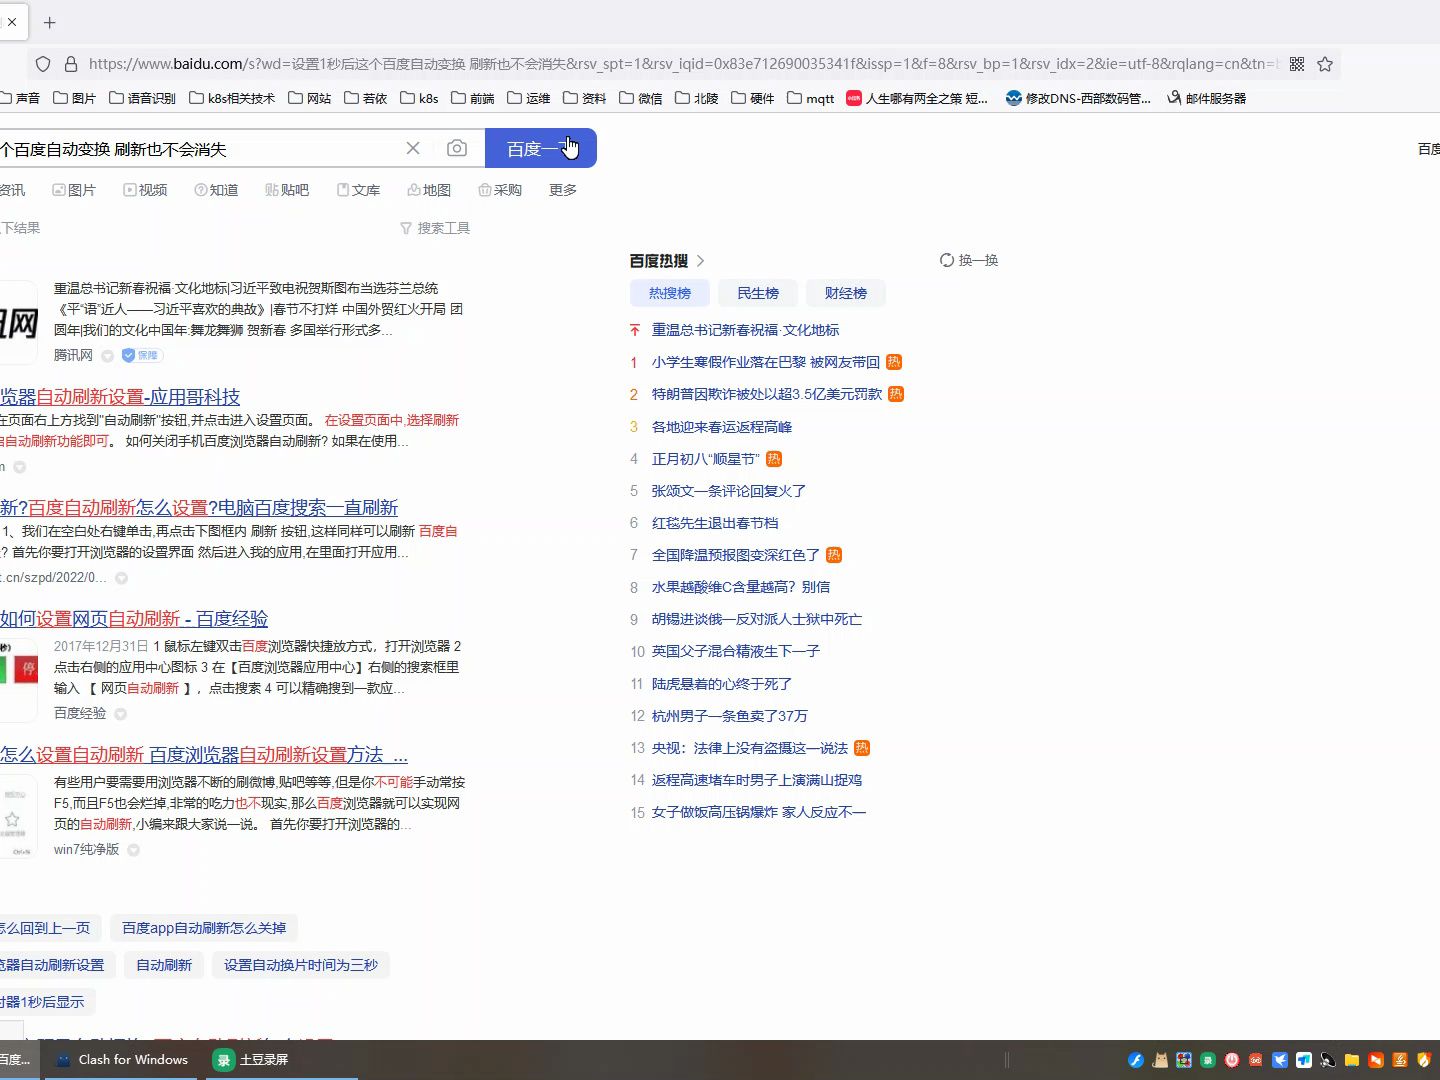Open hot item 特朗普因欺诈被处以罚款

(767, 394)
